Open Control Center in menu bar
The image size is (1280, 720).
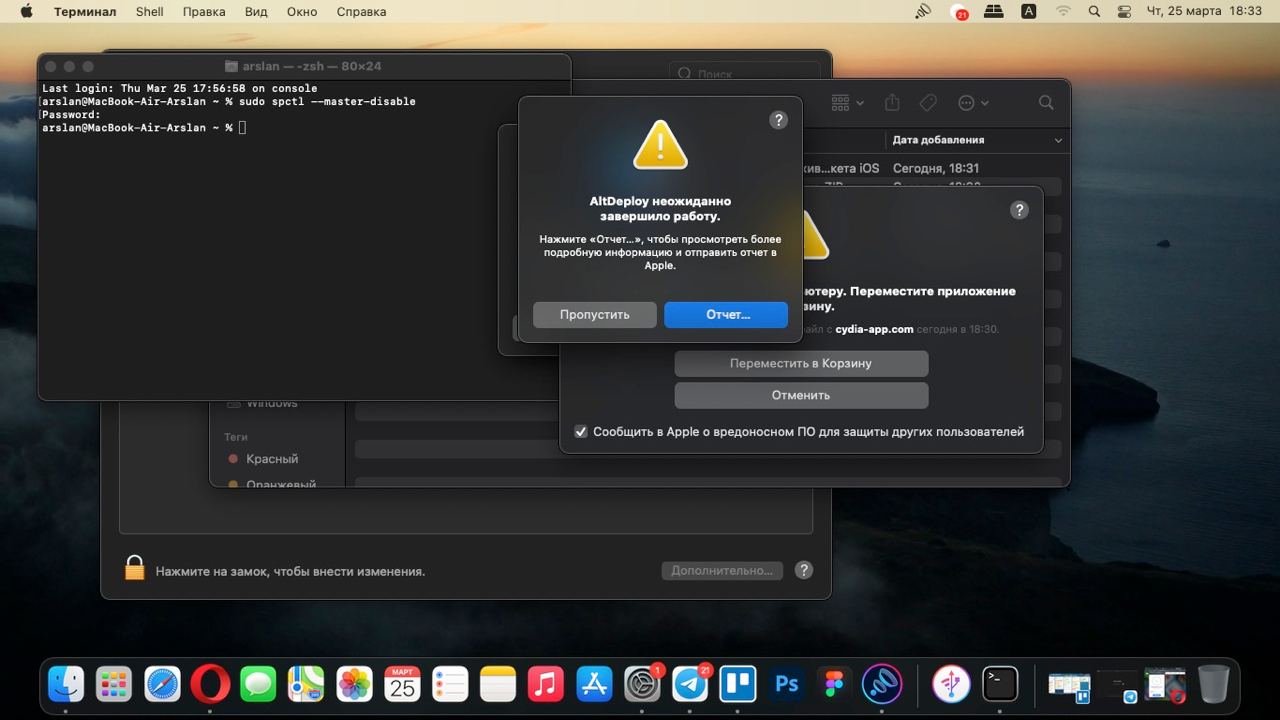[x=1124, y=12]
